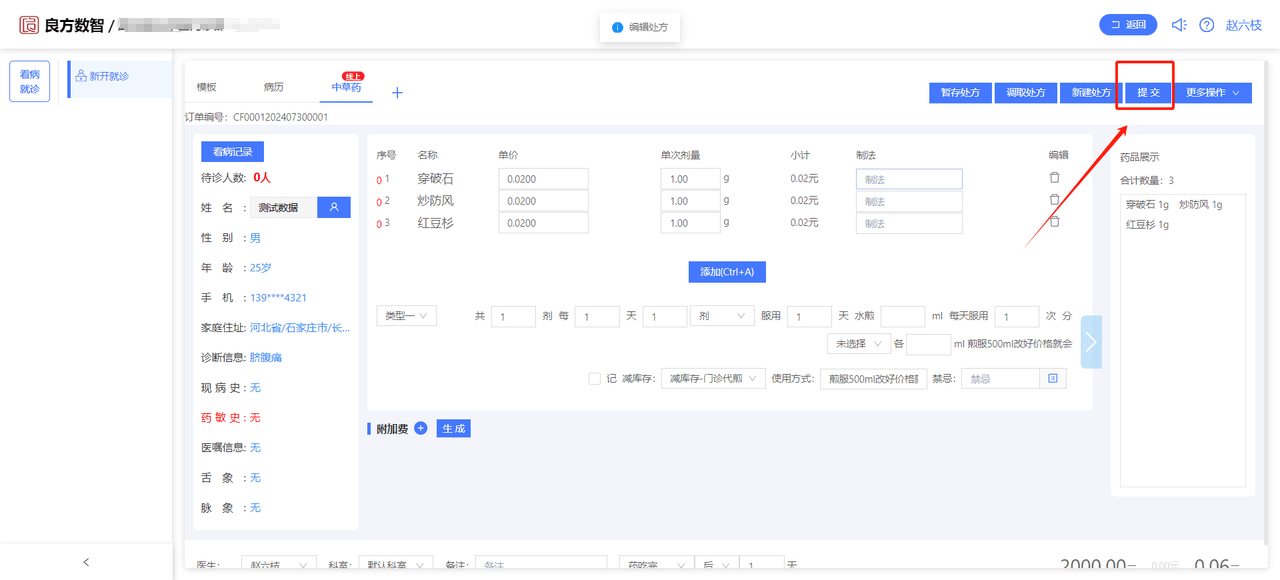Open the 类型一 dropdown
The image size is (1280, 580).
pyautogui.click(x=407, y=315)
